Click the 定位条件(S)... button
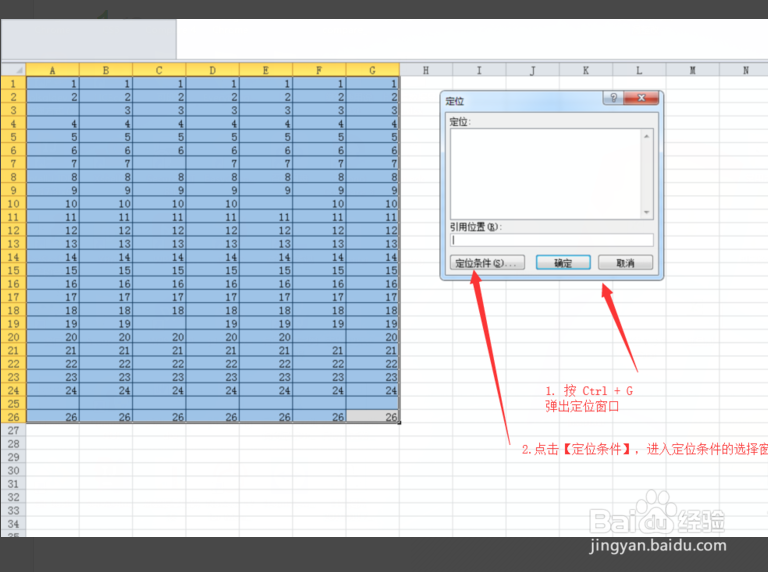The height and width of the screenshot is (572, 768). click(487, 263)
